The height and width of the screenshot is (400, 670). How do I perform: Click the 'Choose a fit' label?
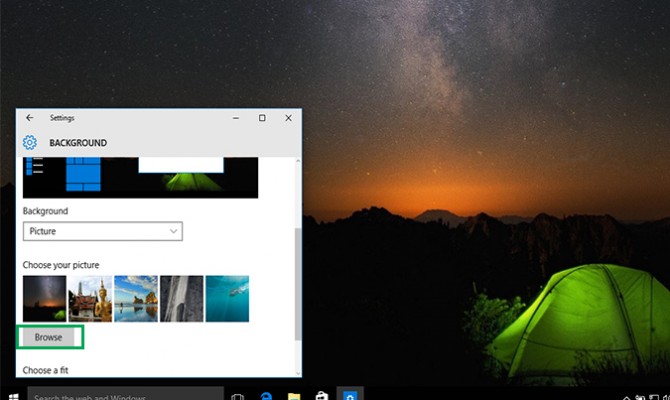coord(45,370)
